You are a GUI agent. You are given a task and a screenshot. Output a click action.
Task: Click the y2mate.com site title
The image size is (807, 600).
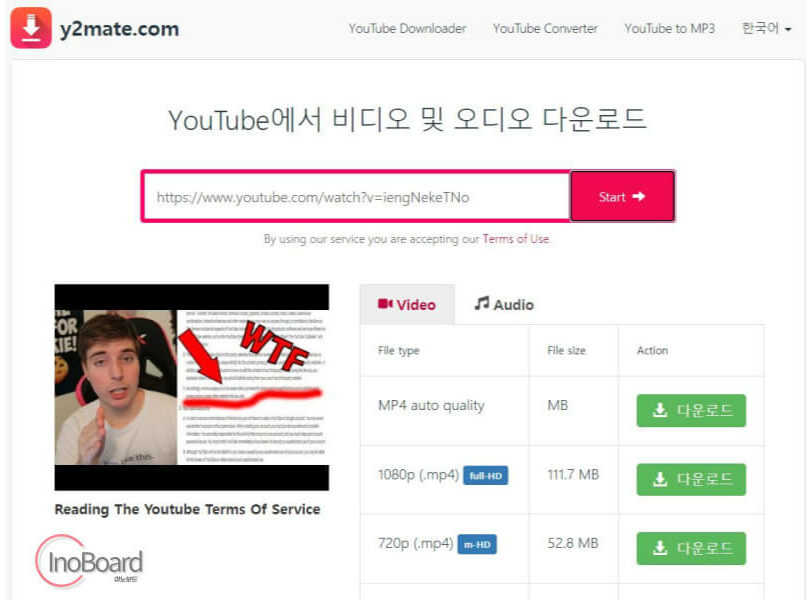(119, 29)
